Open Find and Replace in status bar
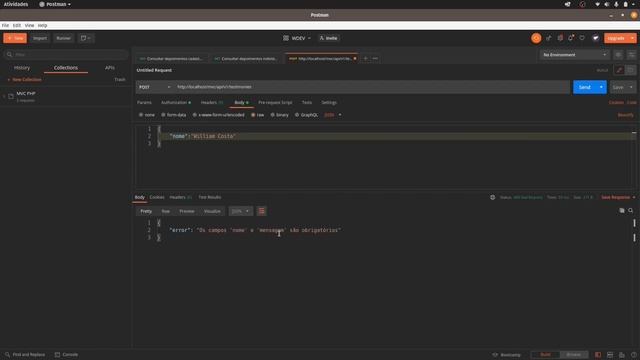Screen dimensions: 640x360 25,355
